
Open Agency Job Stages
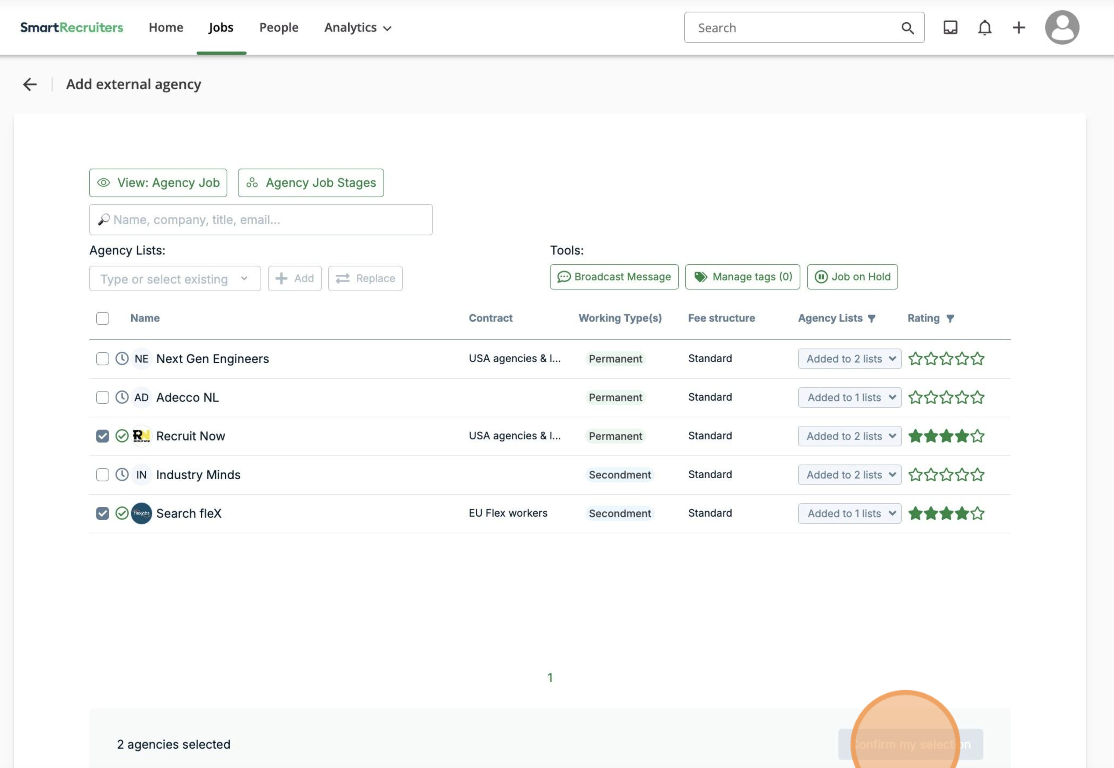(x=311, y=183)
